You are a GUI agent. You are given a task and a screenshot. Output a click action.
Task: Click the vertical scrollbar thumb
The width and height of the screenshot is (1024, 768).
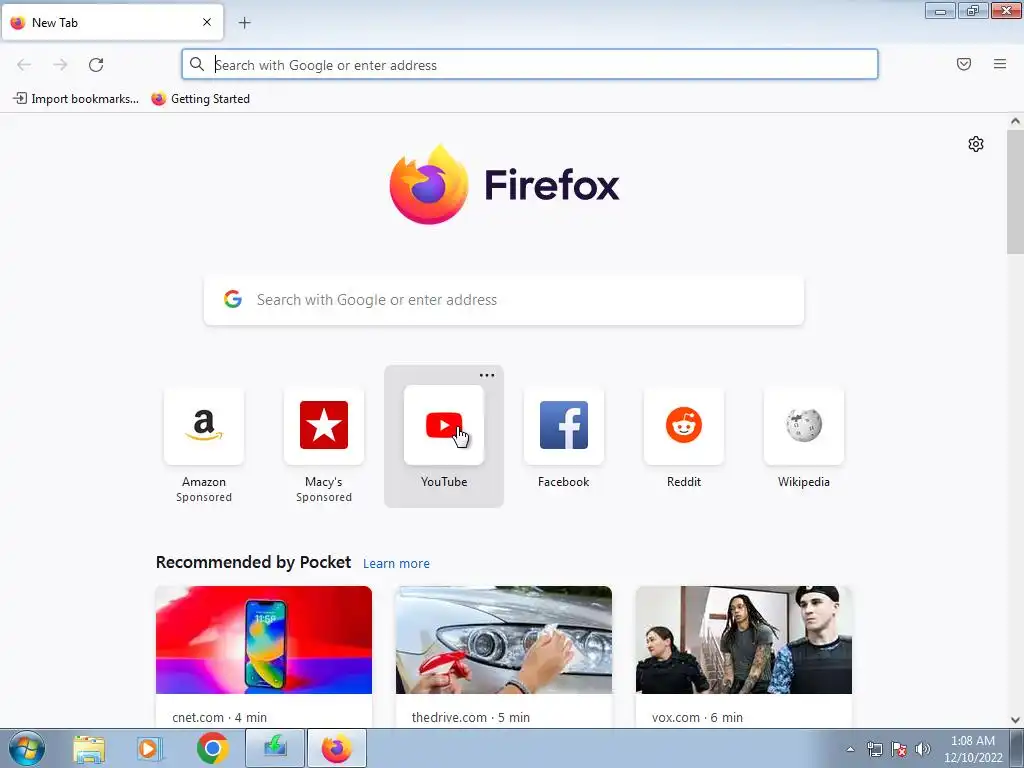pyautogui.click(x=1015, y=191)
